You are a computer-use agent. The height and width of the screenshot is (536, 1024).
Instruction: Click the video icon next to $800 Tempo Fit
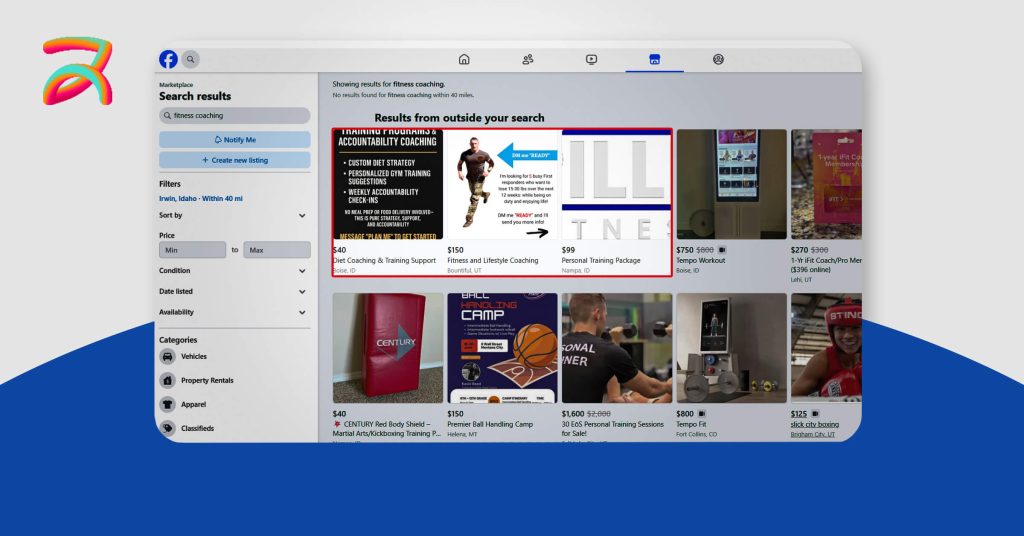pos(702,414)
